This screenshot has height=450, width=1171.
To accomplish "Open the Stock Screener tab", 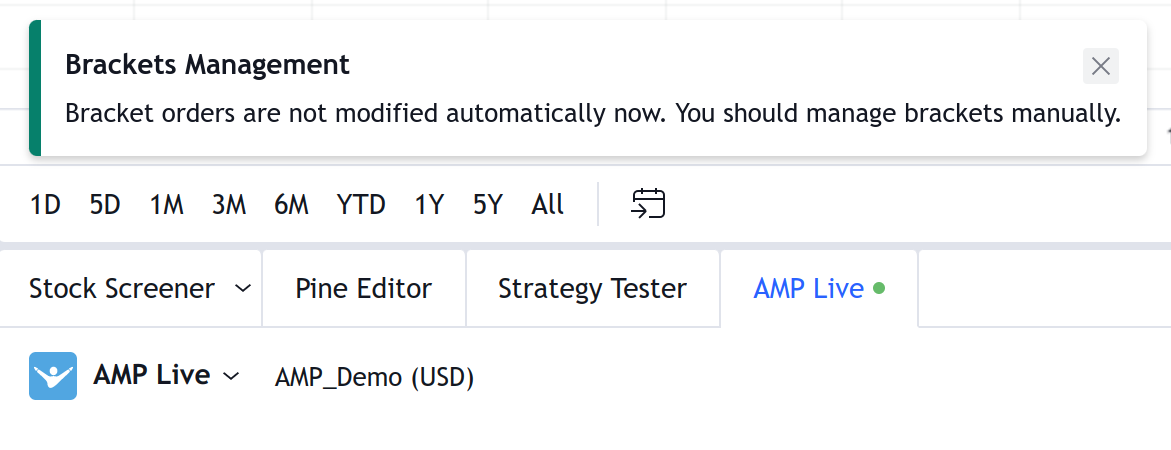I will (x=121, y=289).
